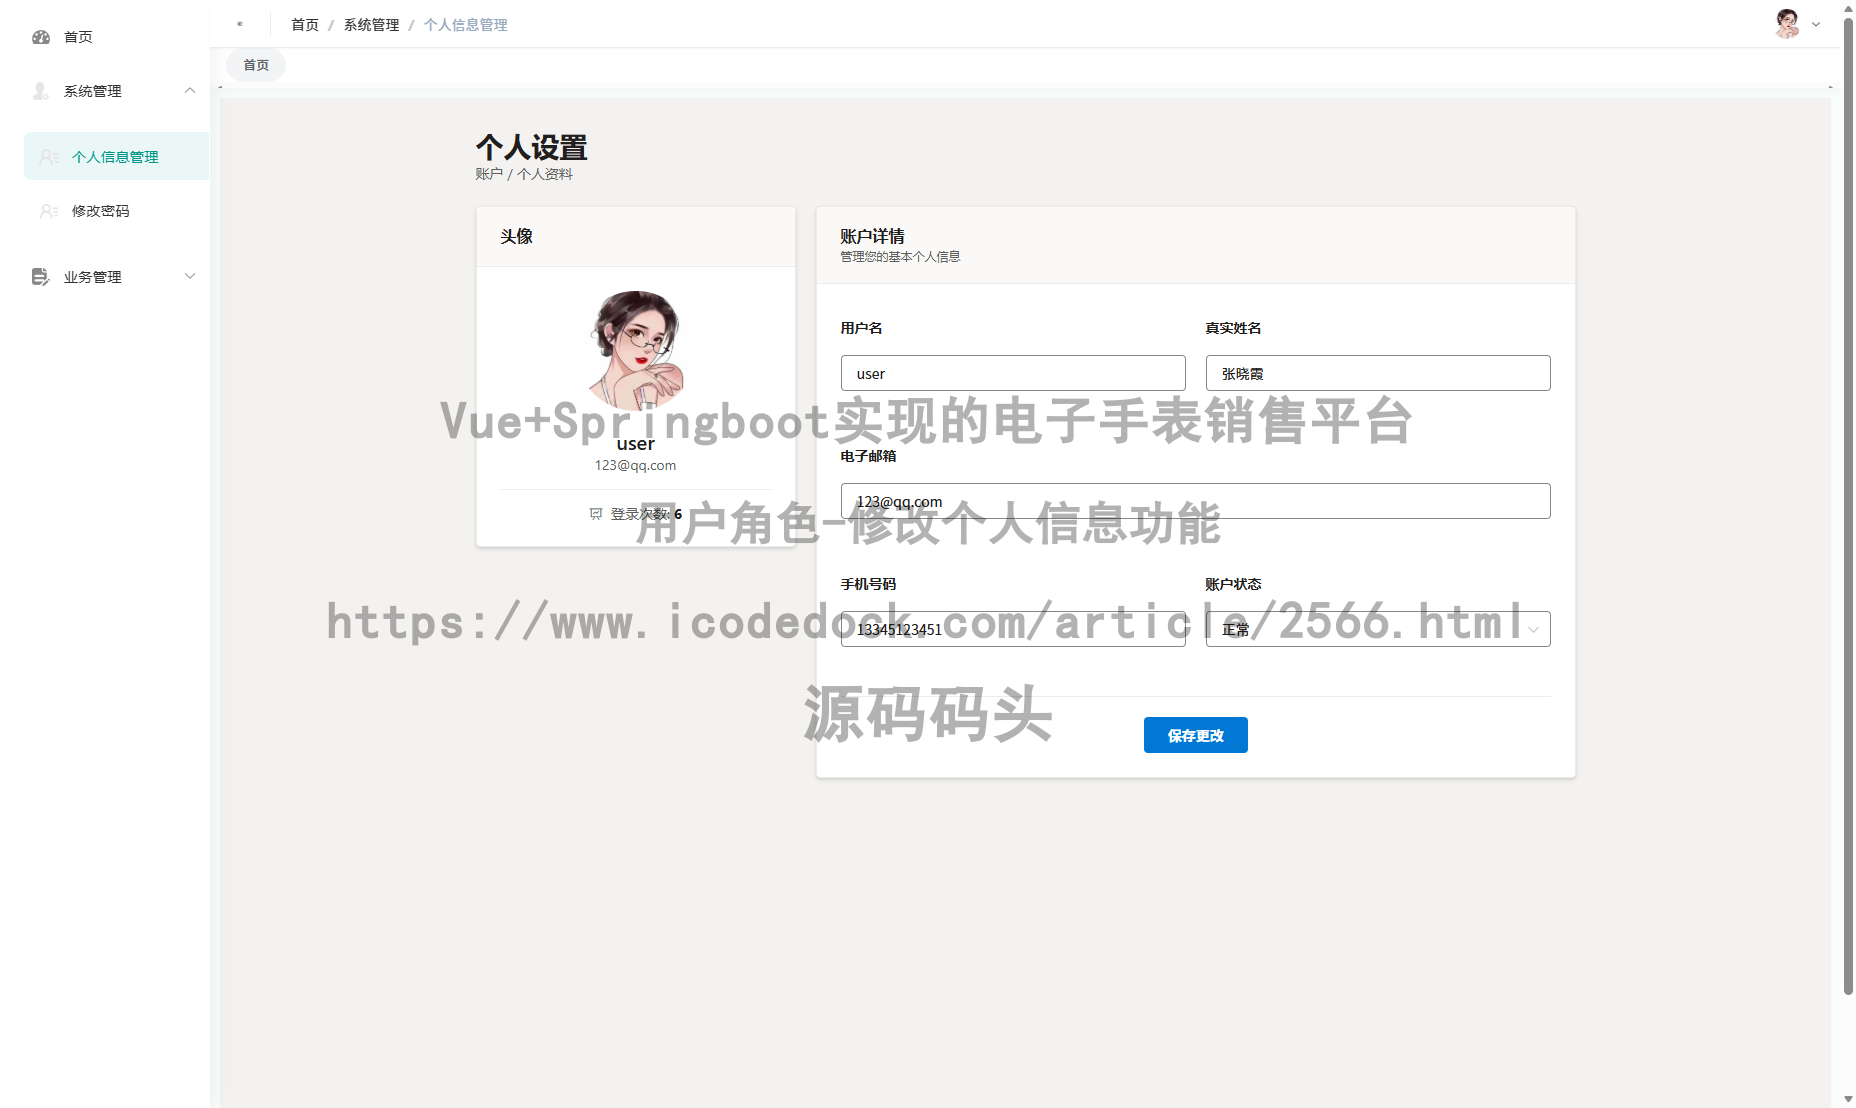Click the sidebar collapse icon near breadcrumb
The height and width of the screenshot is (1108, 1856).
tap(239, 23)
